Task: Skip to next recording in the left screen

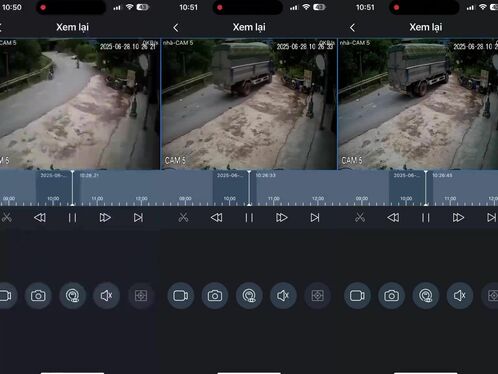Action: 138,218
